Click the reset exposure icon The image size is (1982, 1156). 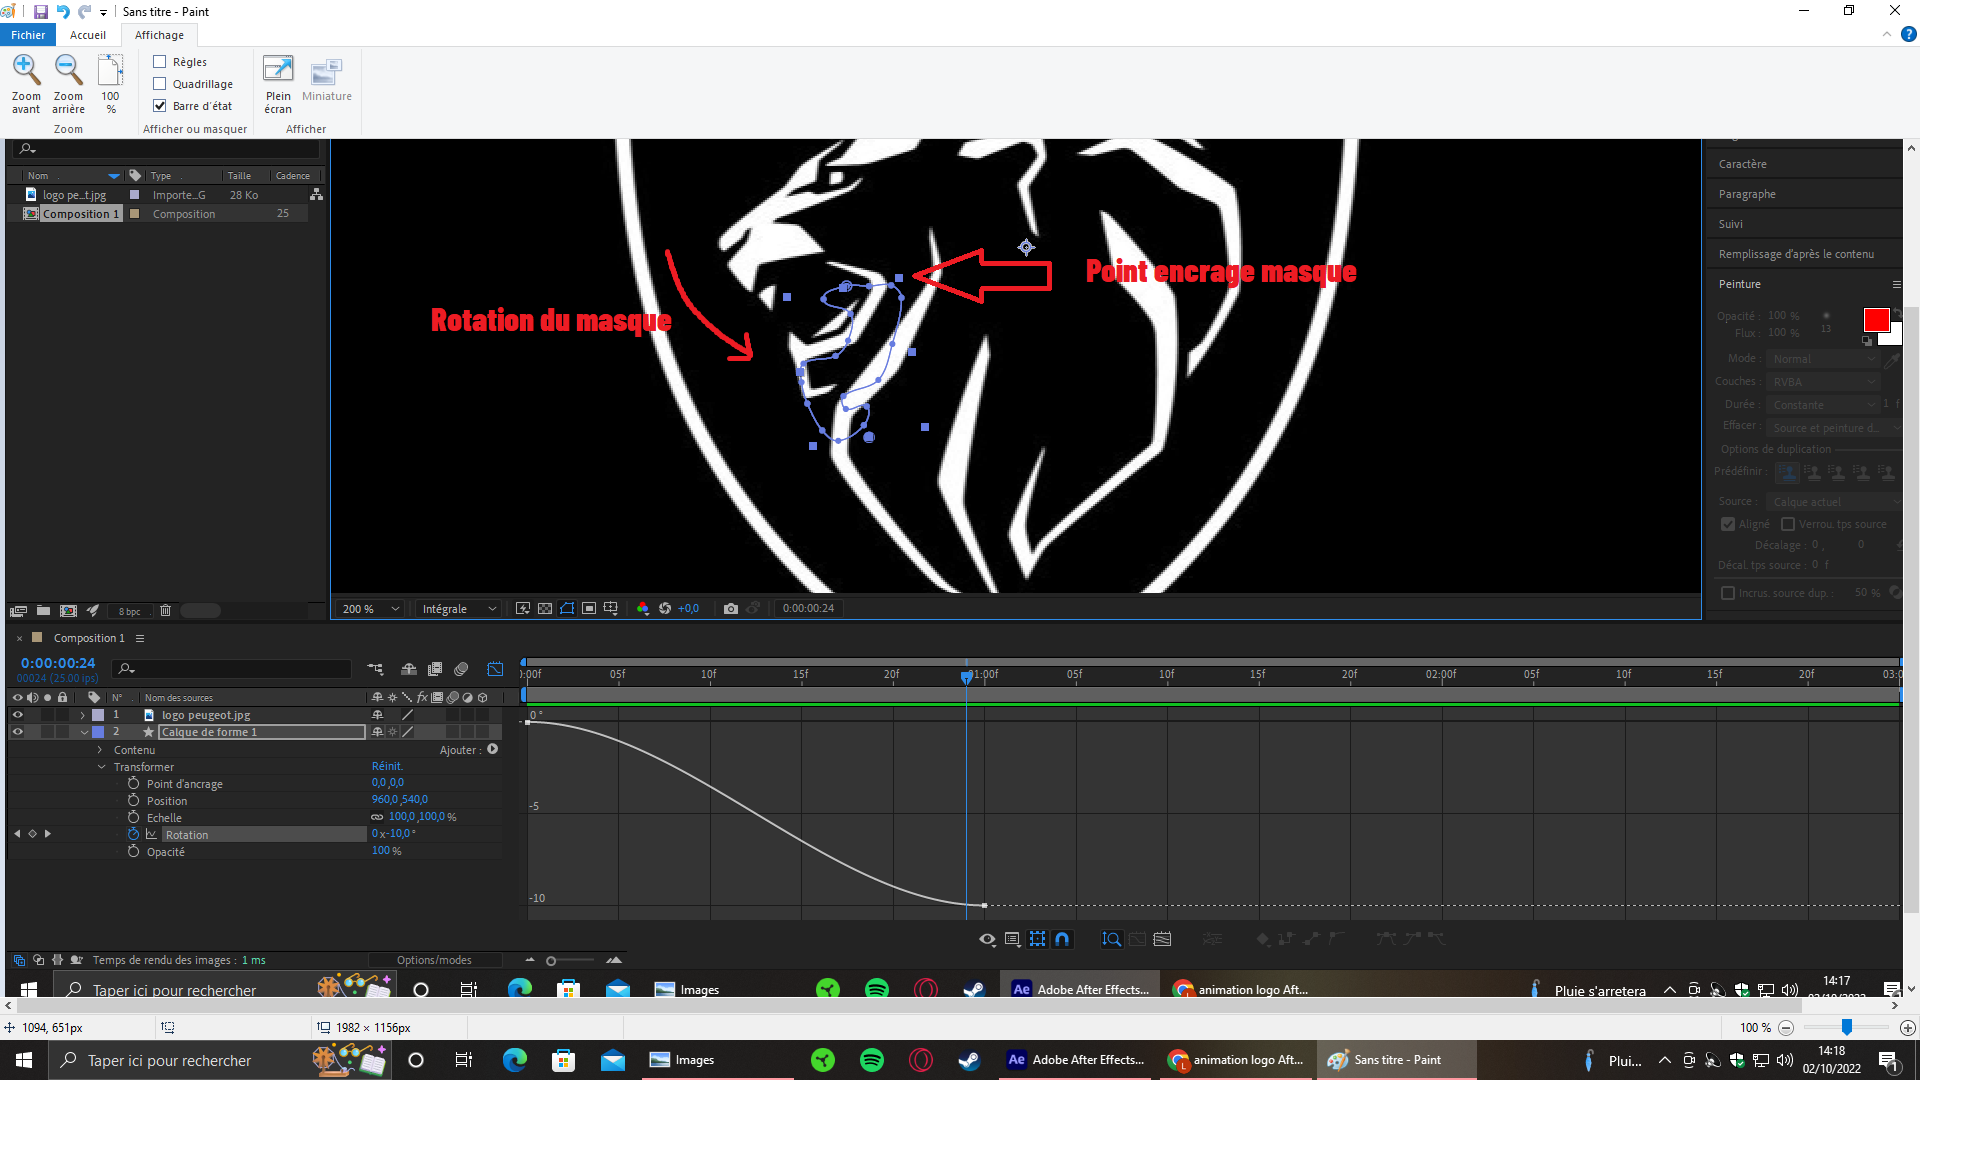pyautogui.click(x=665, y=608)
